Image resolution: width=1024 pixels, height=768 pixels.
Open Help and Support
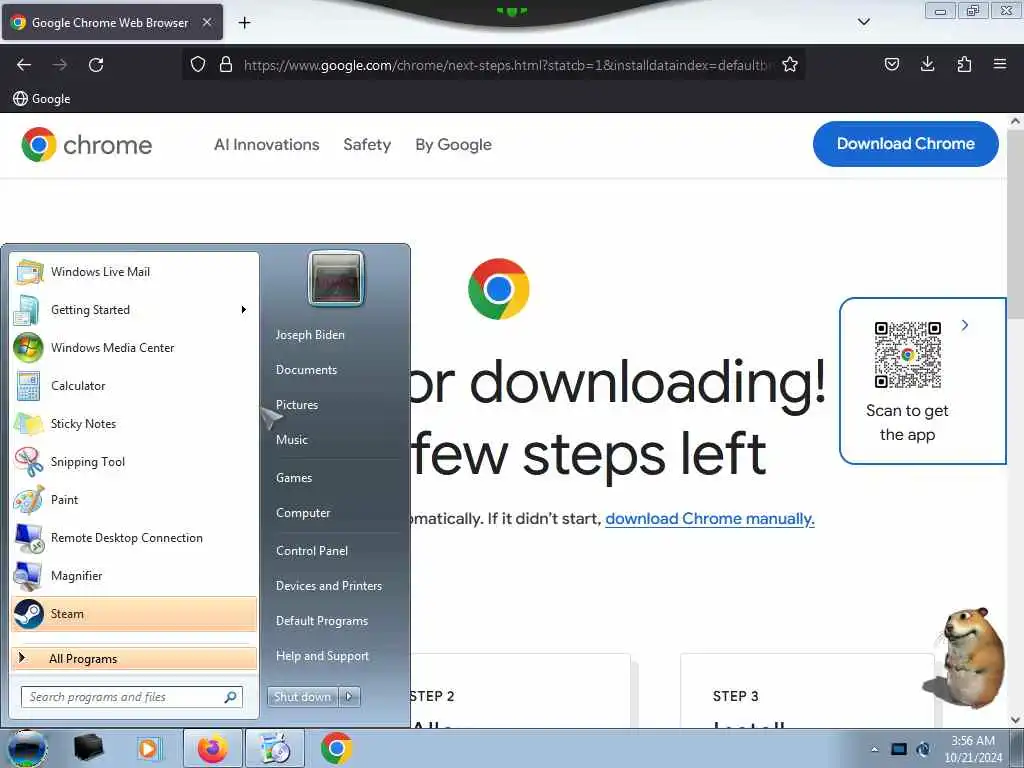point(322,656)
